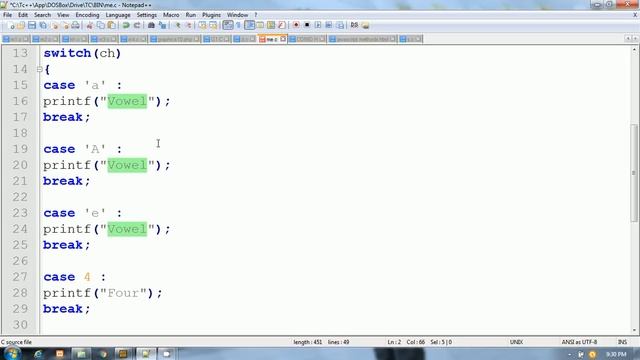640x360 pixels.
Task: Save the recorded macro icon
Action: 340,25
